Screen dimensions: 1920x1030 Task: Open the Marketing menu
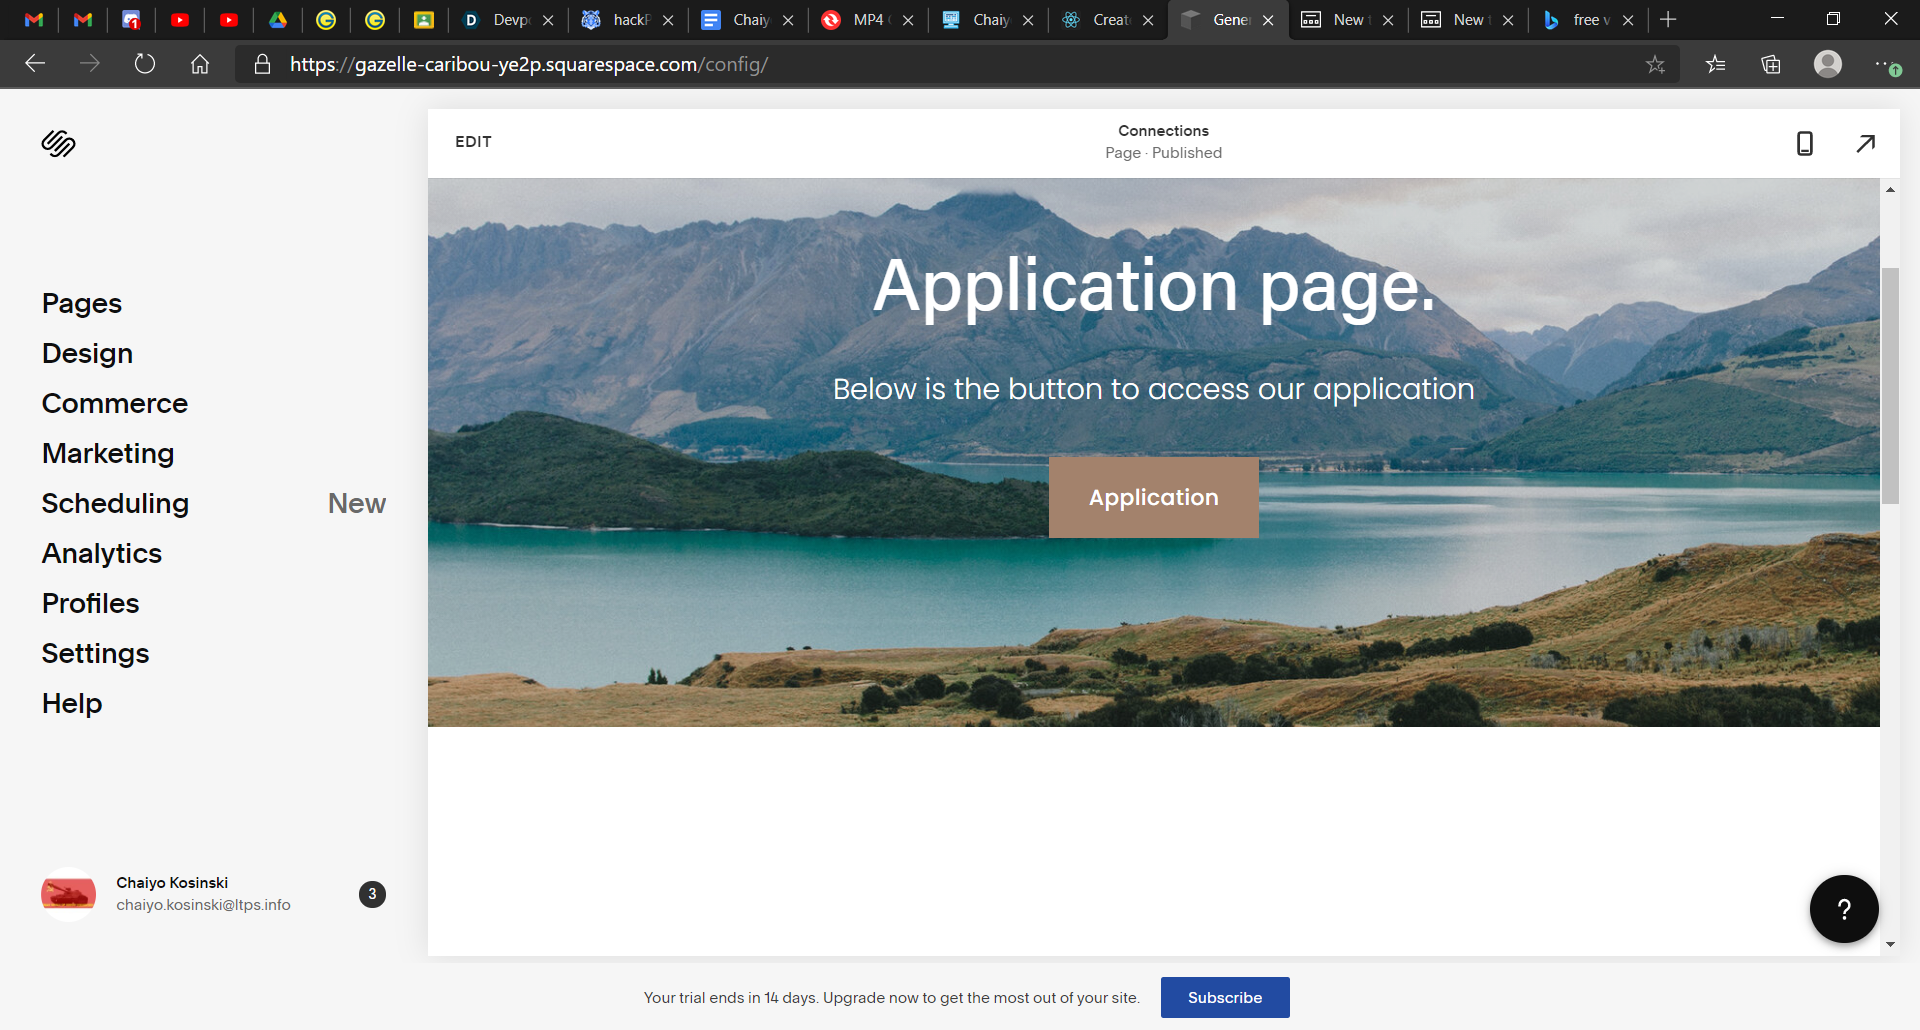coord(108,453)
